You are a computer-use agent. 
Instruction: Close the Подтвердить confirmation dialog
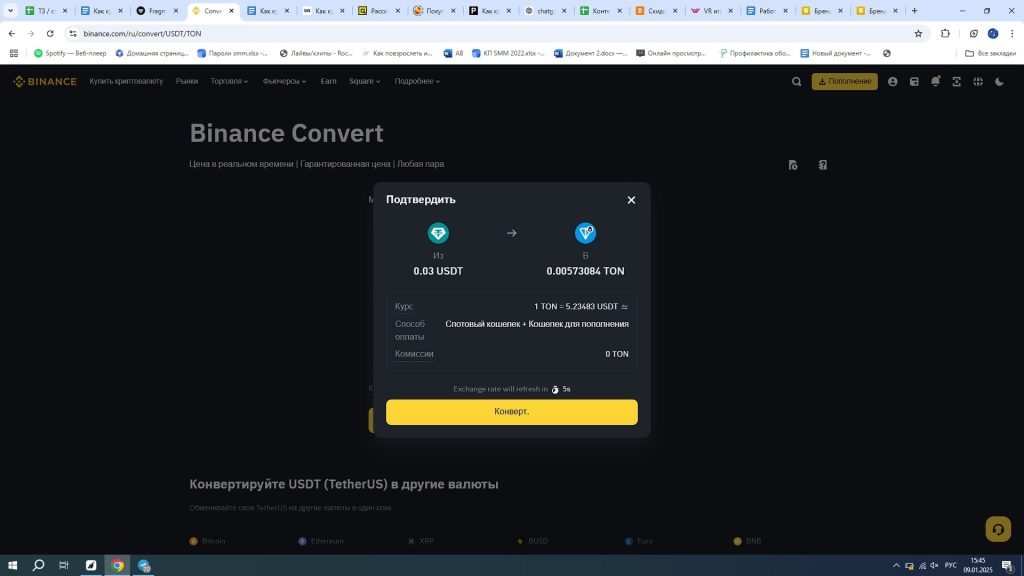[631, 200]
